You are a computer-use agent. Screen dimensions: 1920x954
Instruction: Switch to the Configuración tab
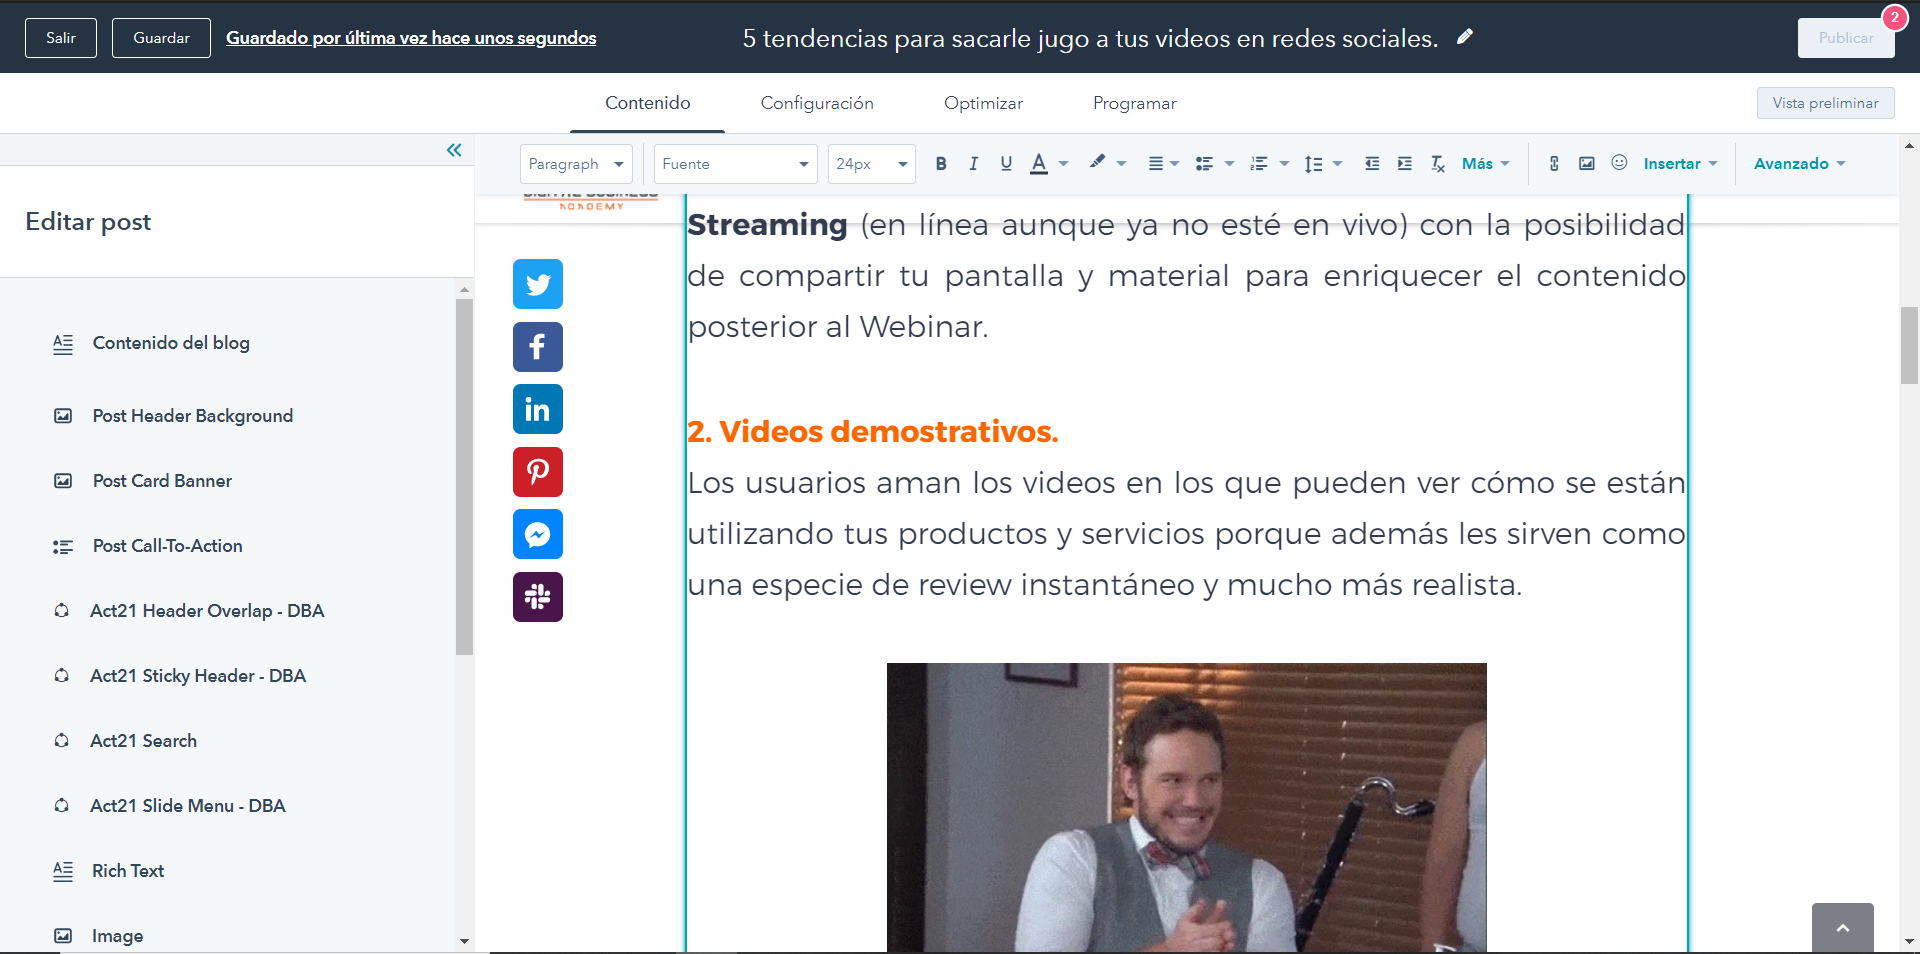817,103
